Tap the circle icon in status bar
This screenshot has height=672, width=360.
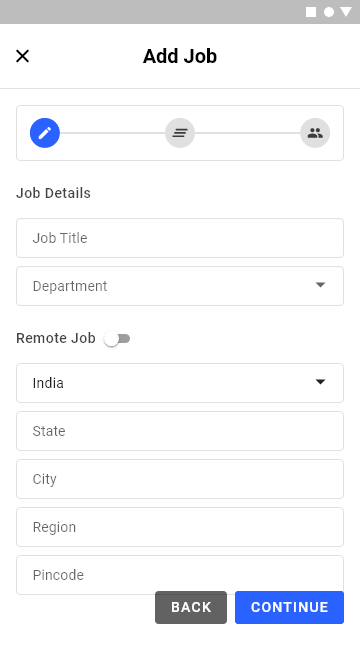(x=329, y=12)
